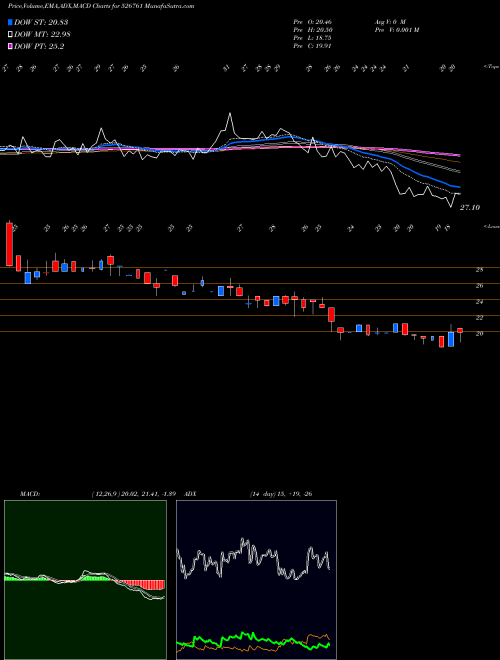Click the first large red candlestick
This screenshot has width=500, height=660.
[9, 245]
